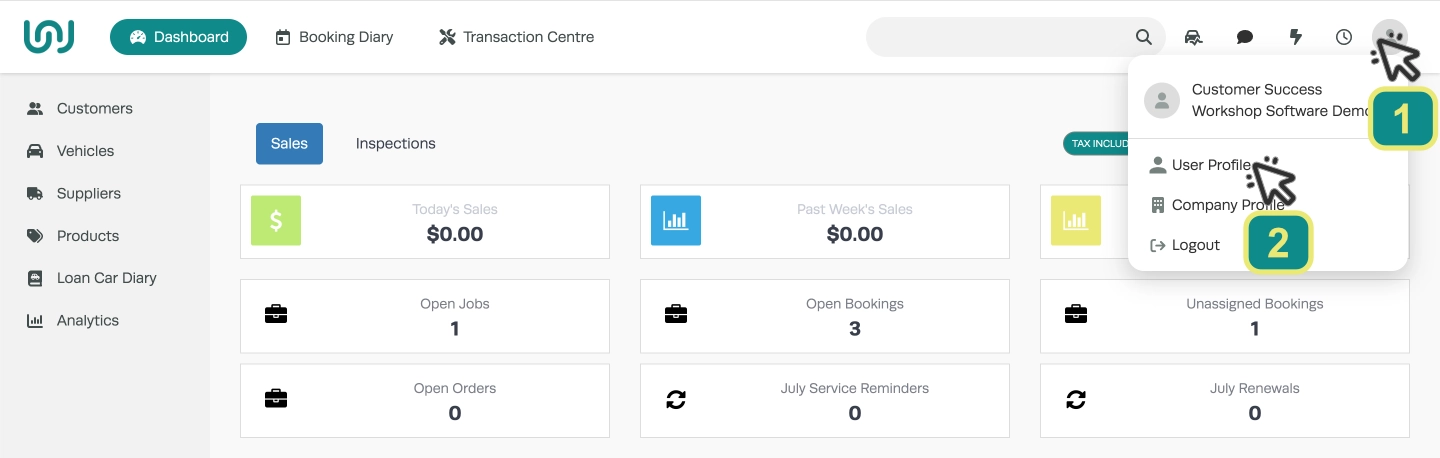
Task: Click the lightning bolt quick actions icon
Action: [1296, 37]
